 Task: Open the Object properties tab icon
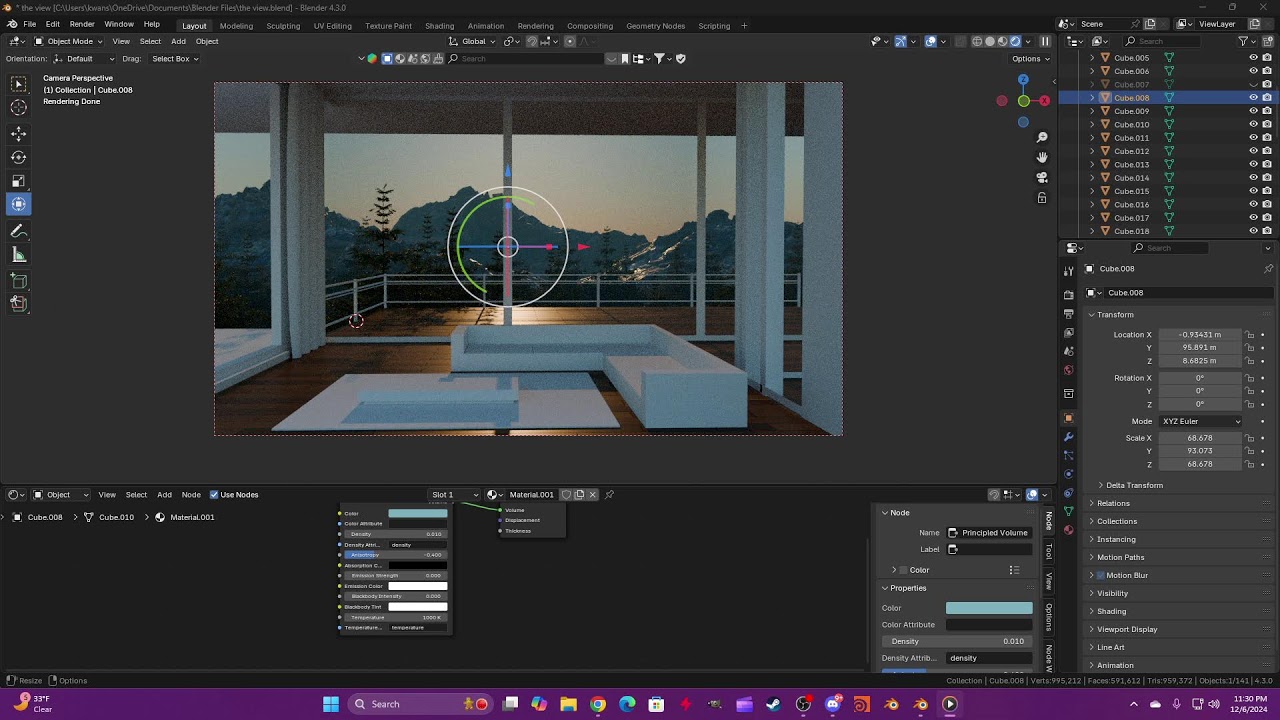point(1068,418)
